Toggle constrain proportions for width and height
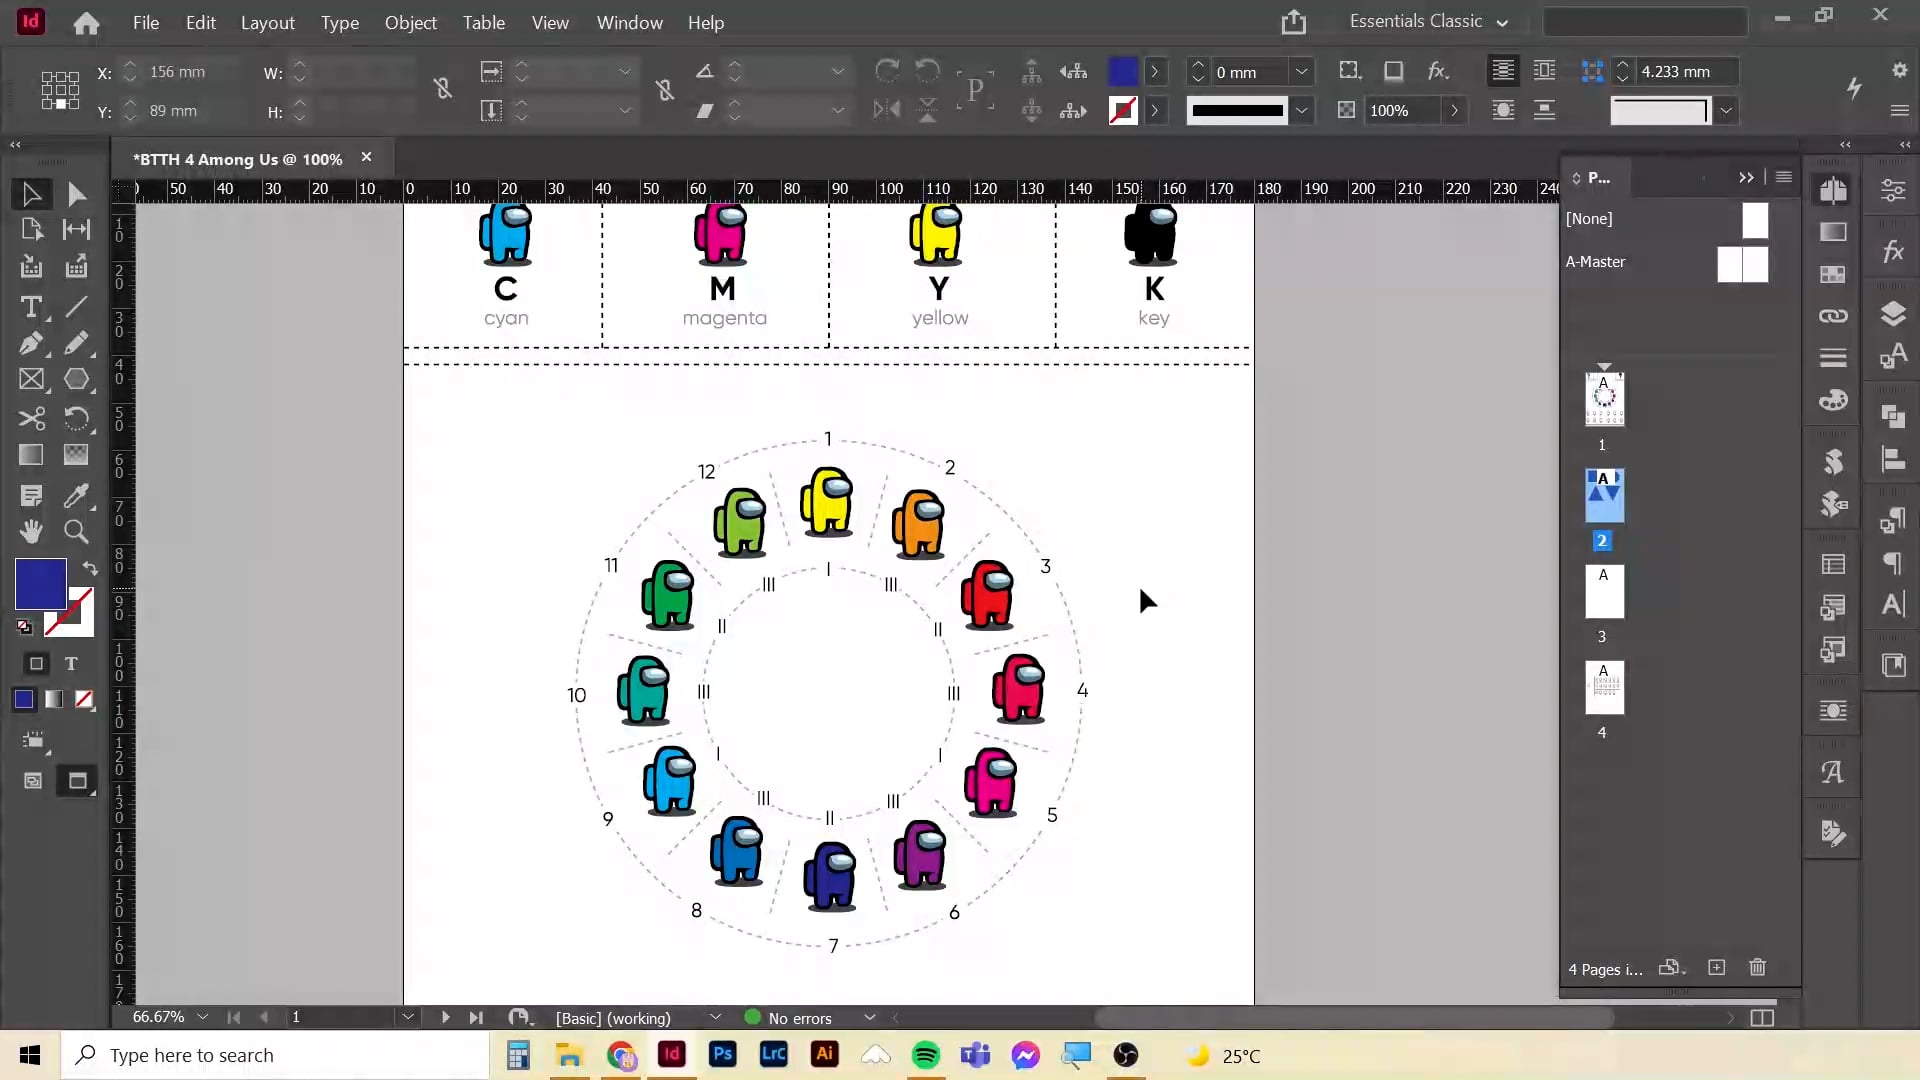The width and height of the screenshot is (1920, 1080). (x=443, y=90)
